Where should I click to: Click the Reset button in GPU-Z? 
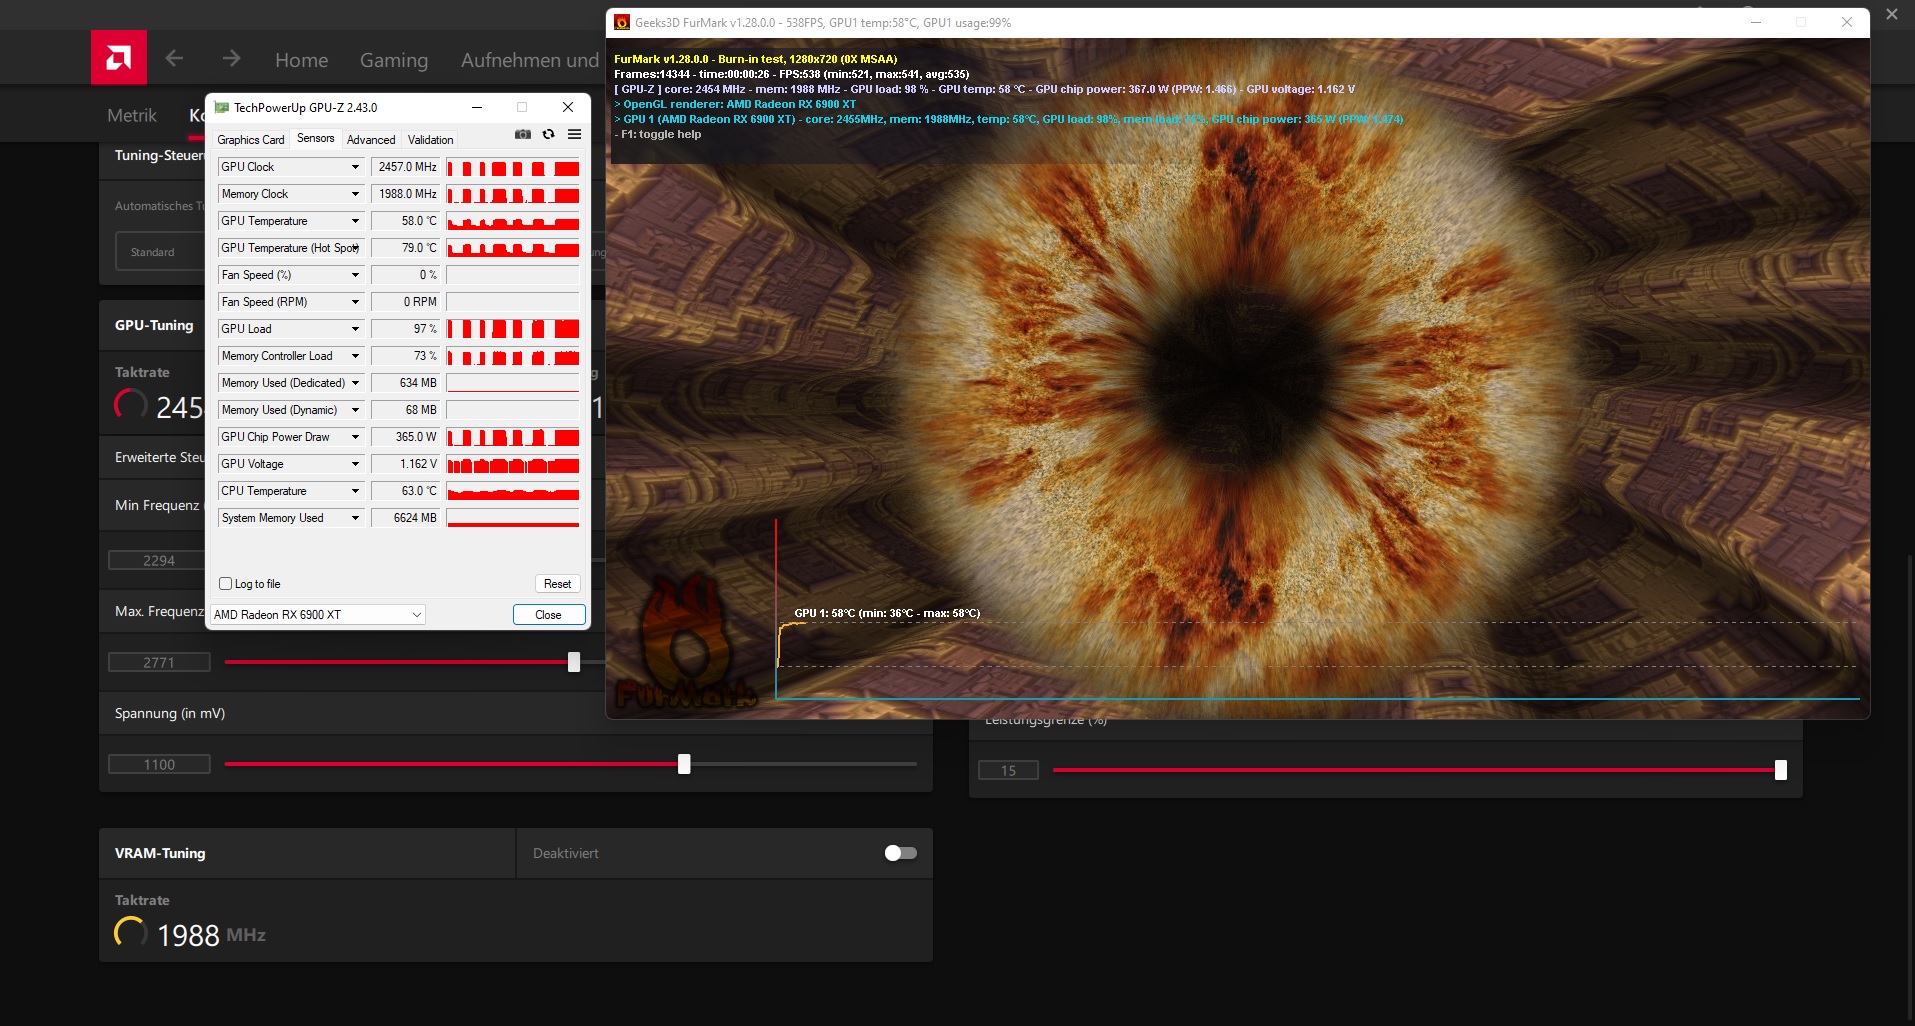[x=558, y=584]
